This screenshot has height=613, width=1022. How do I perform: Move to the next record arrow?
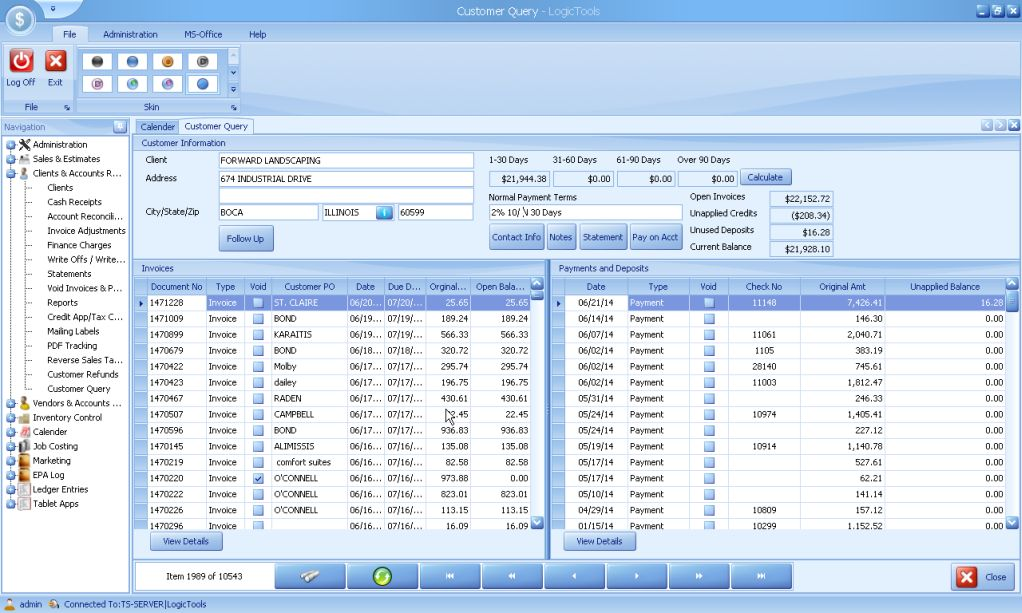(637, 576)
